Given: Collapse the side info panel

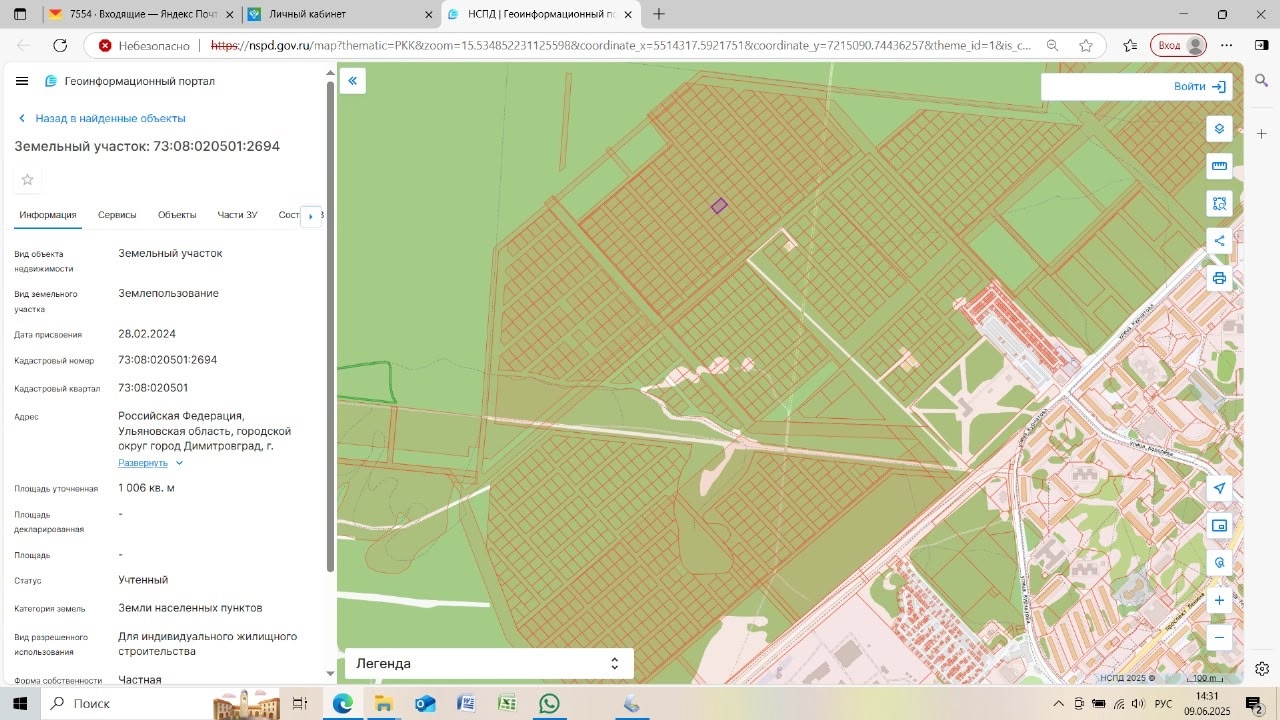Looking at the screenshot, I should tap(352, 81).
